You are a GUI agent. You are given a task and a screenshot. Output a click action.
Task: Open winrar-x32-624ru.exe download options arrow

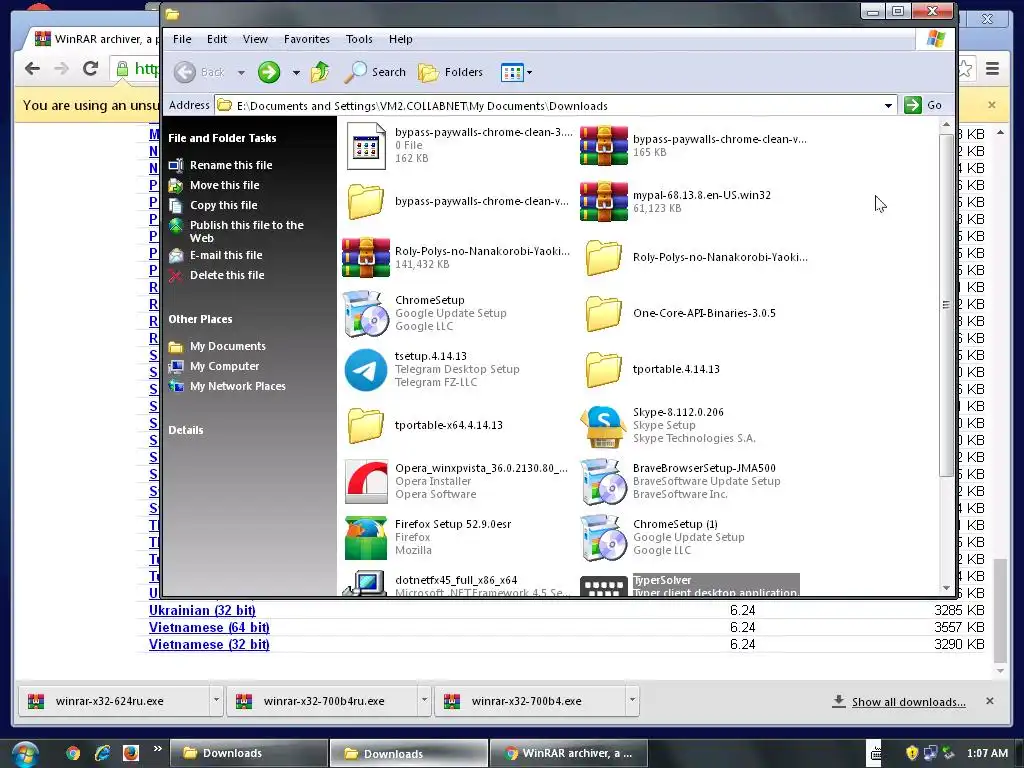(x=216, y=700)
